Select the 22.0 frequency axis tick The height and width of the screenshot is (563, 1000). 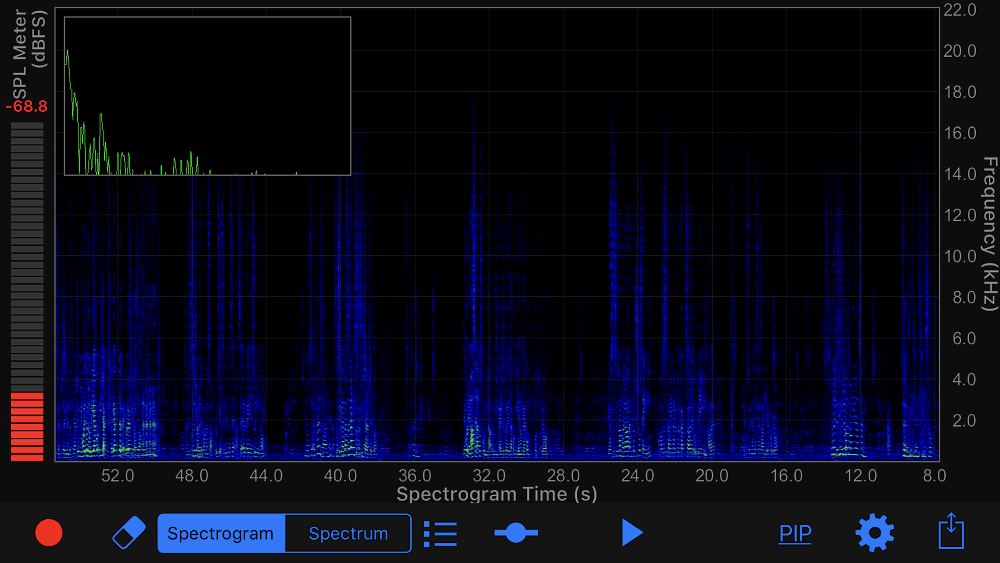pos(960,10)
